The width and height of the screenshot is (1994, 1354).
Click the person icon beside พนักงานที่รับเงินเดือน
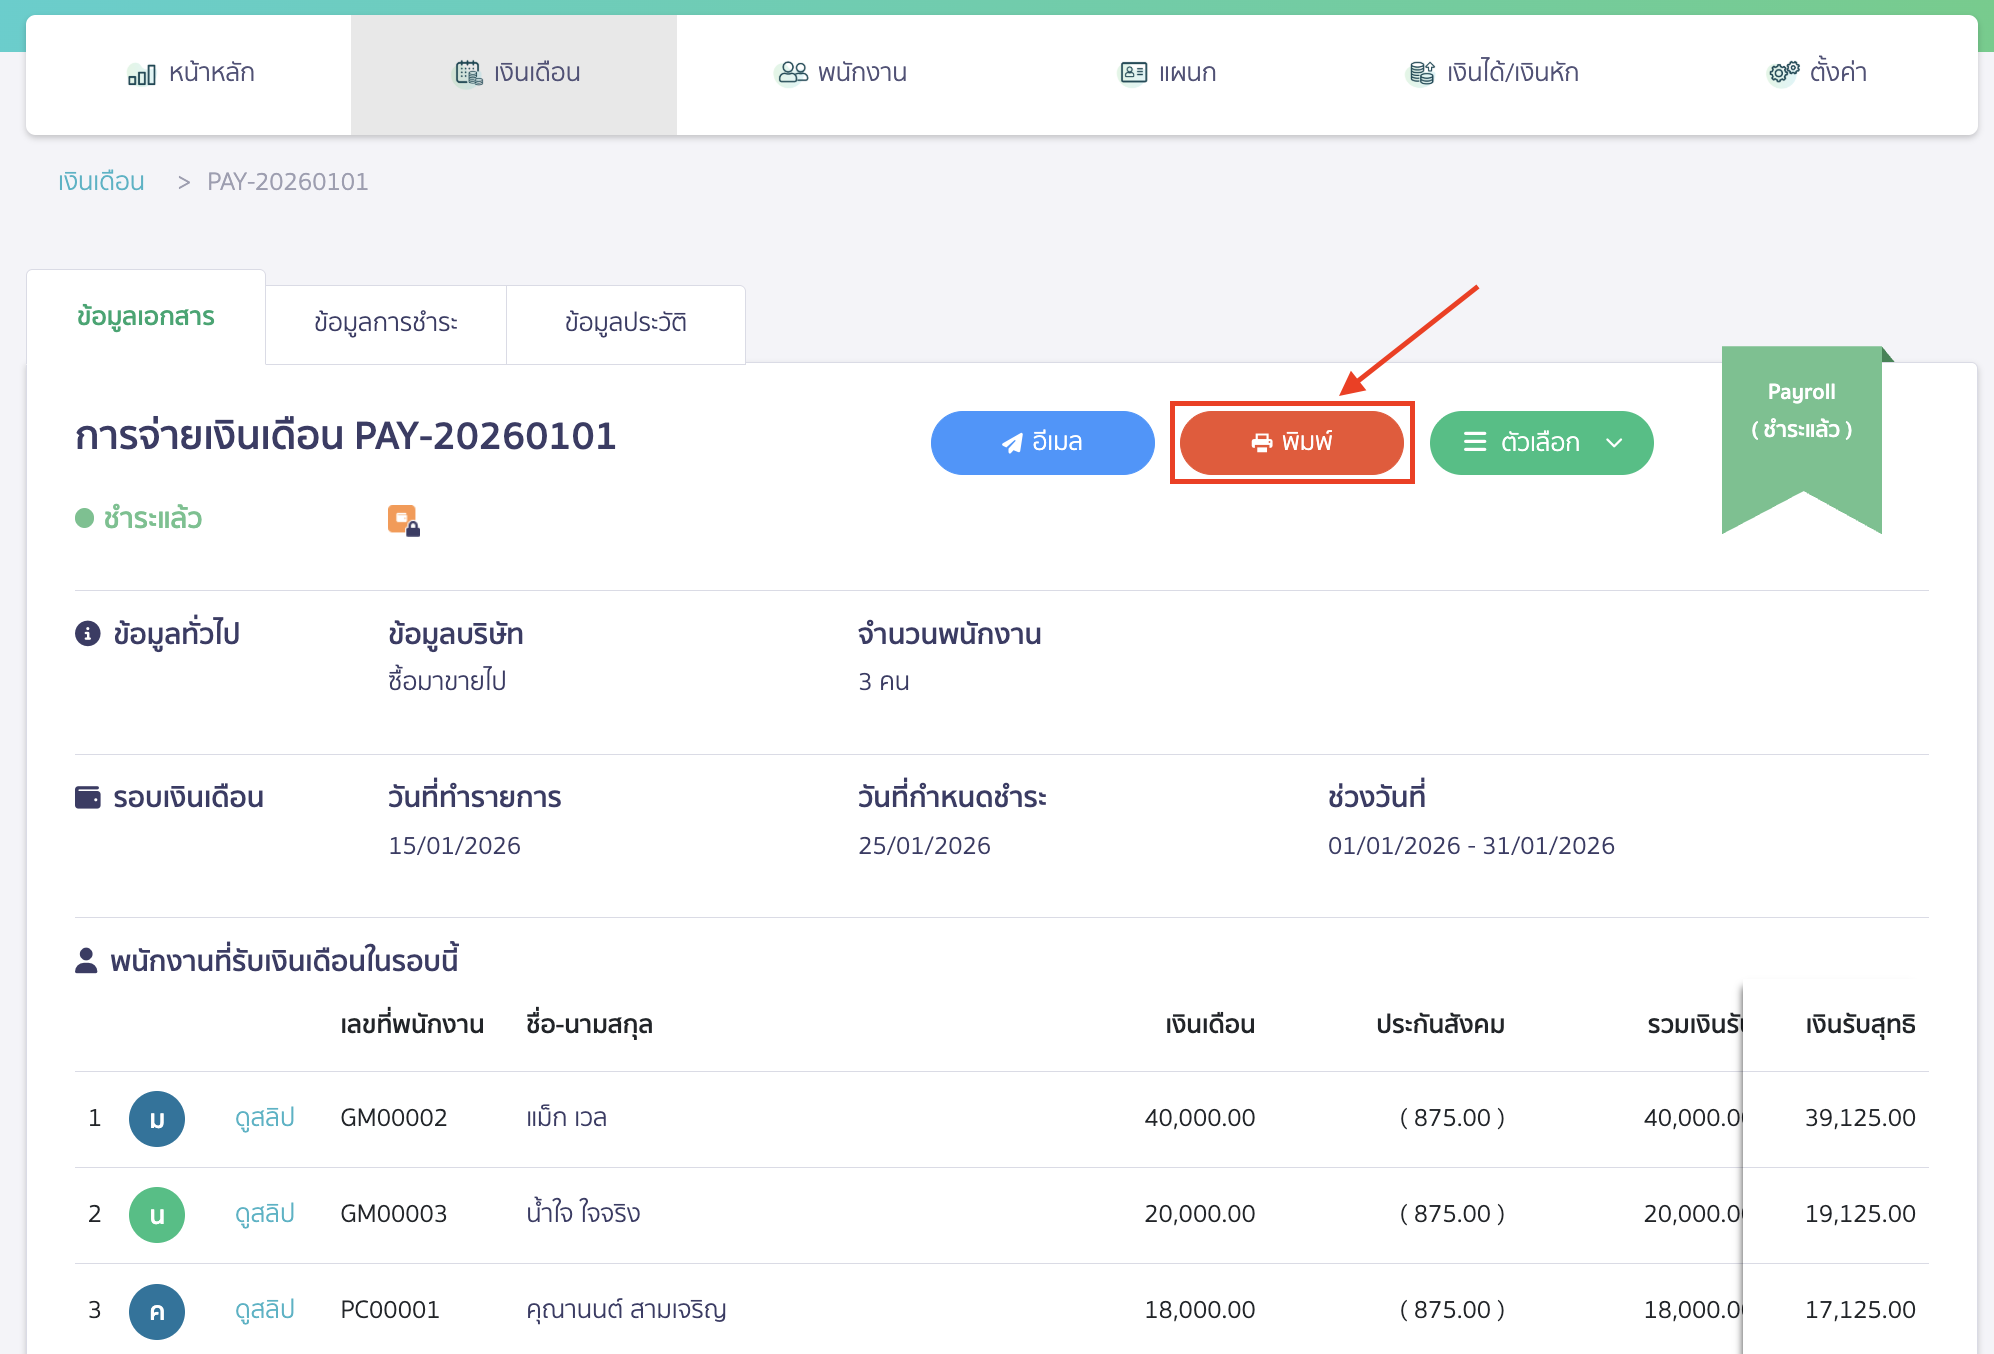point(86,961)
